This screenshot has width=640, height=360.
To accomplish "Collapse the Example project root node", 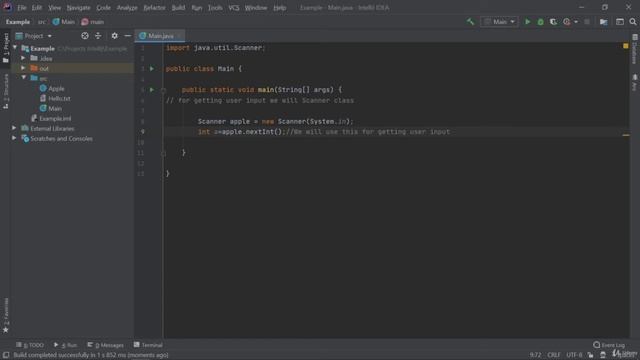I will (15, 48).
